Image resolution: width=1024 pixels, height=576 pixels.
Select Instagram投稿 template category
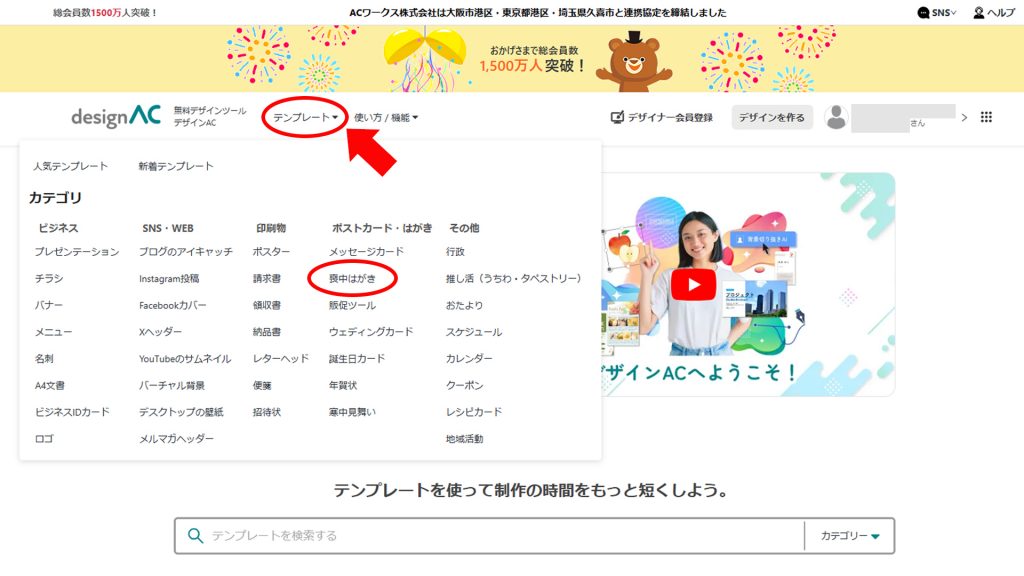pyautogui.click(x=169, y=279)
